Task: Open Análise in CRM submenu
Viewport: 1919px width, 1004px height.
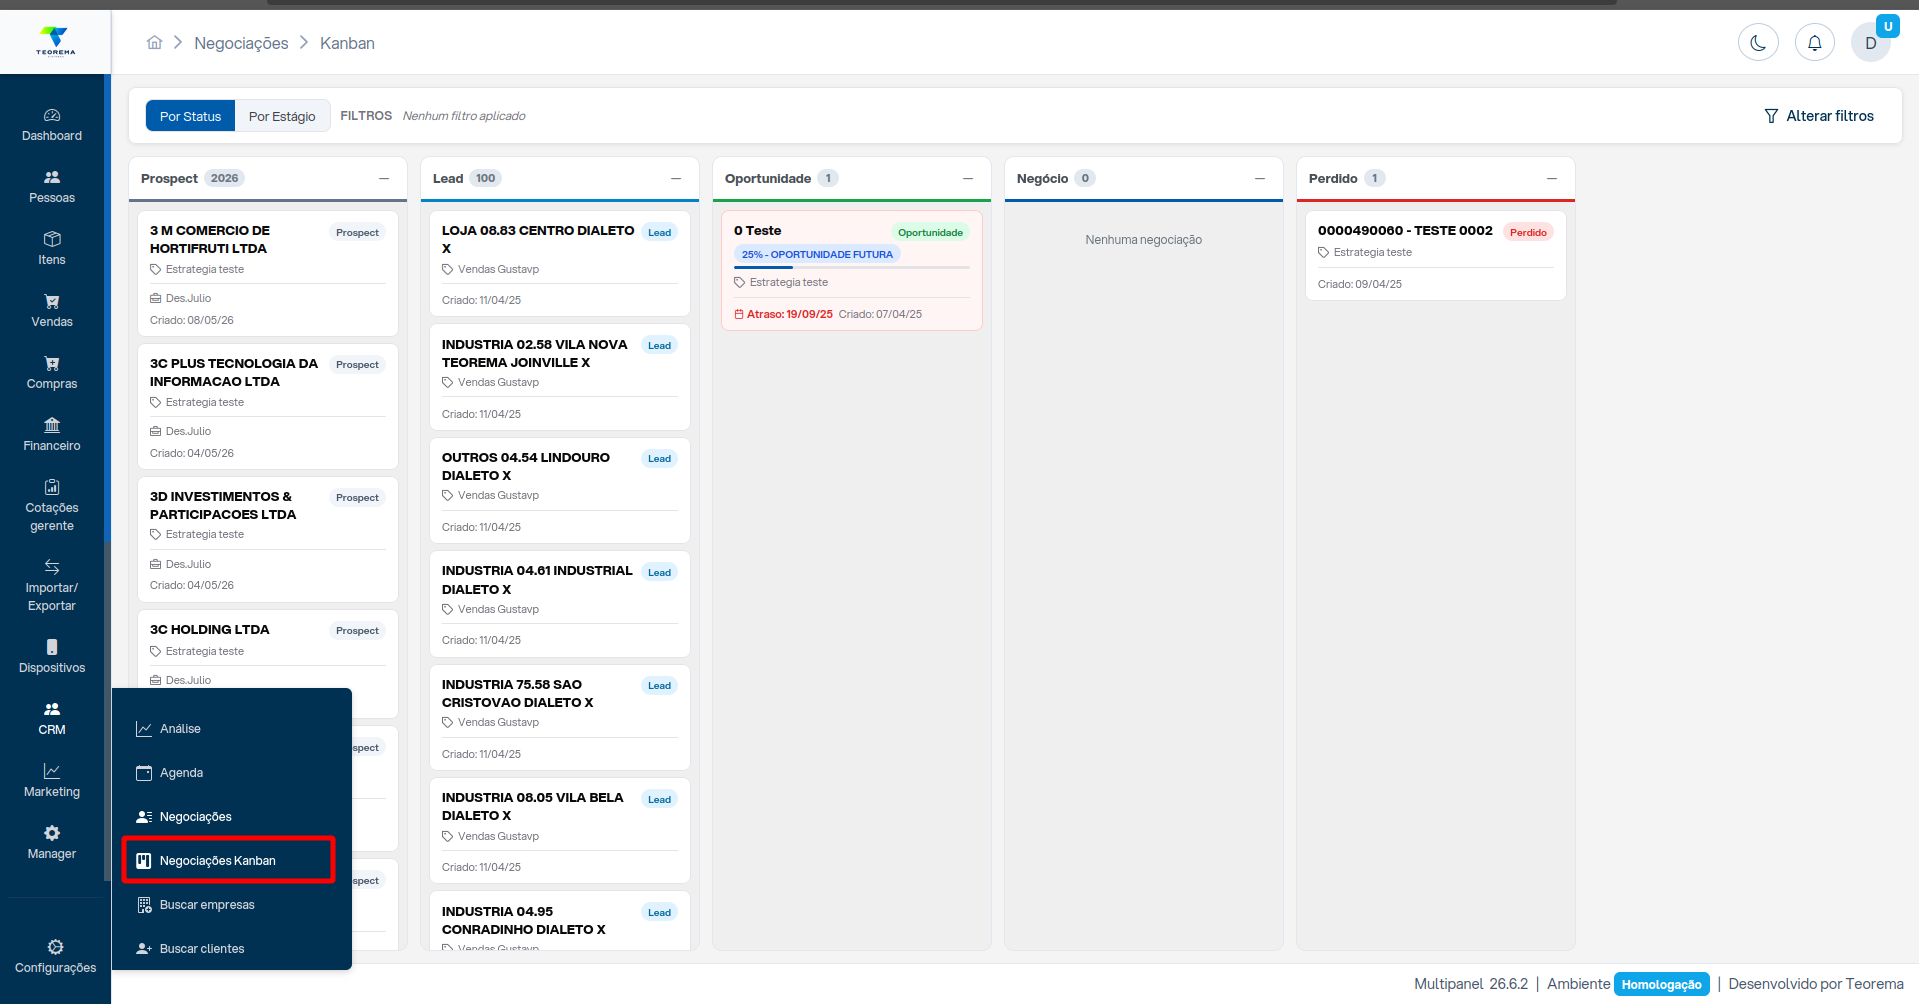Action: click(232, 729)
